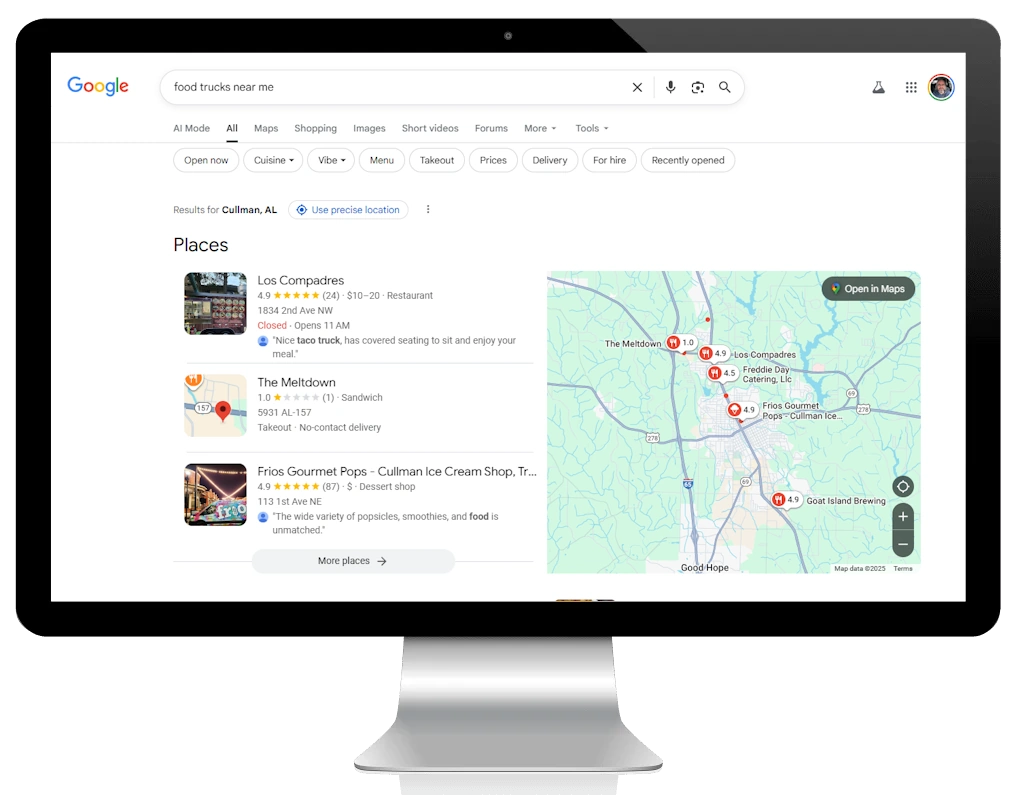Open the Vibe filter dropdown
The image size is (1024, 795).
(x=331, y=161)
